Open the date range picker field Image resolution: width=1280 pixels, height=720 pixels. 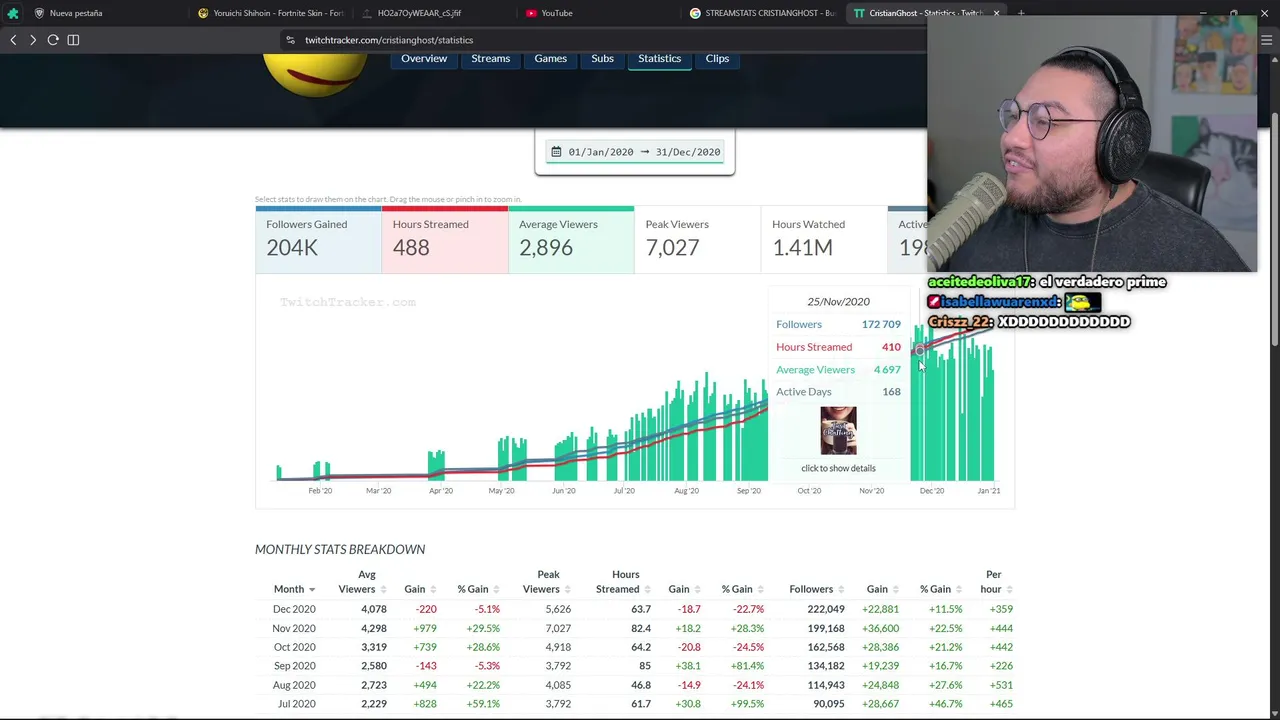635,152
